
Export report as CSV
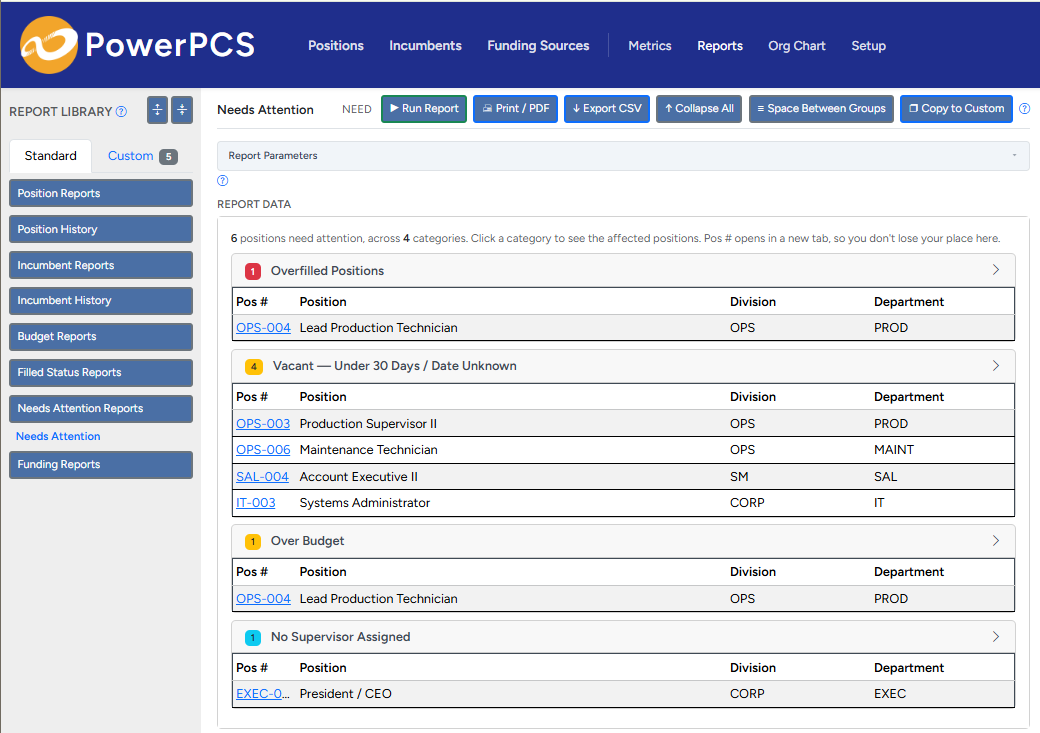607,109
